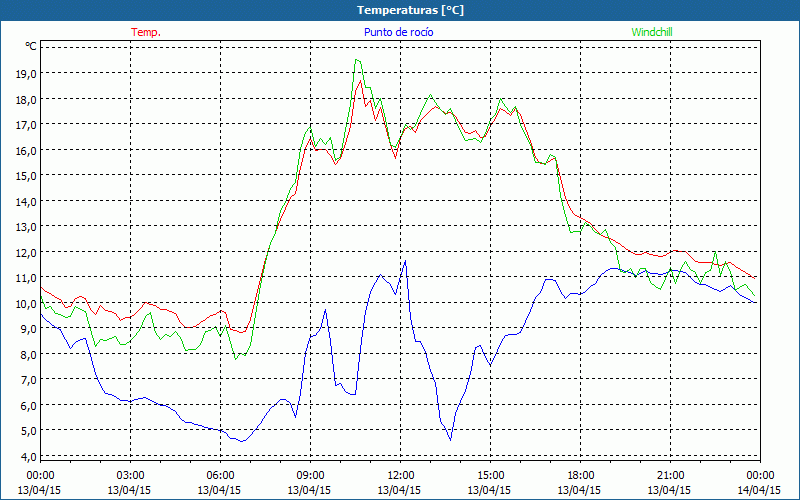Click the 06:00 time axis label
The image size is (800, 500).
tap(220, 476)
